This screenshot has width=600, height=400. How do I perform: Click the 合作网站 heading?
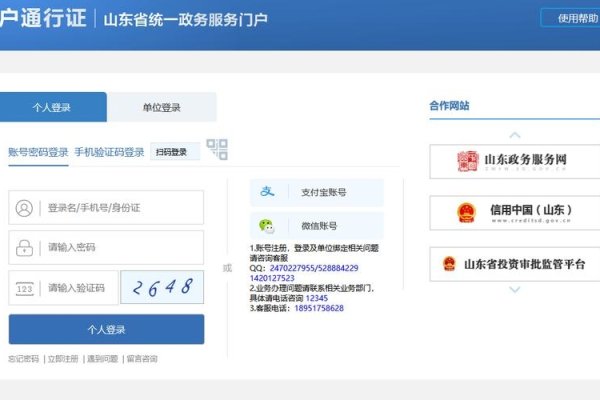coord(449,106)
